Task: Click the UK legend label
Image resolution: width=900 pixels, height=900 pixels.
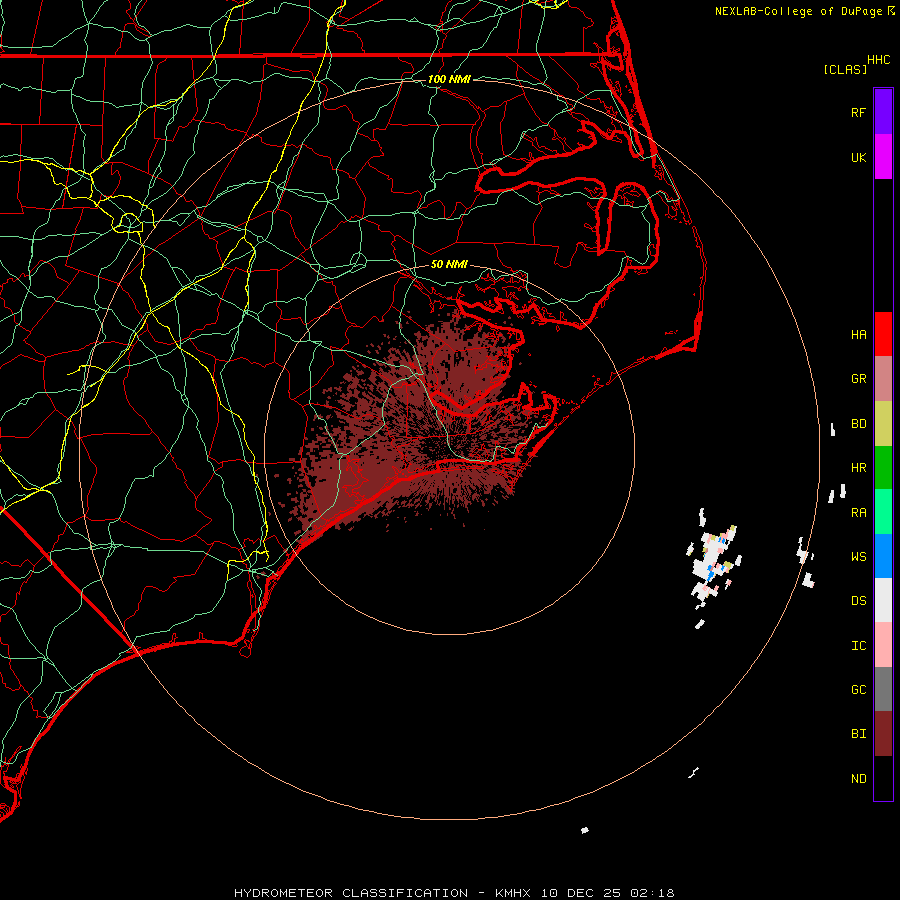Action: (x=858, y=157)
